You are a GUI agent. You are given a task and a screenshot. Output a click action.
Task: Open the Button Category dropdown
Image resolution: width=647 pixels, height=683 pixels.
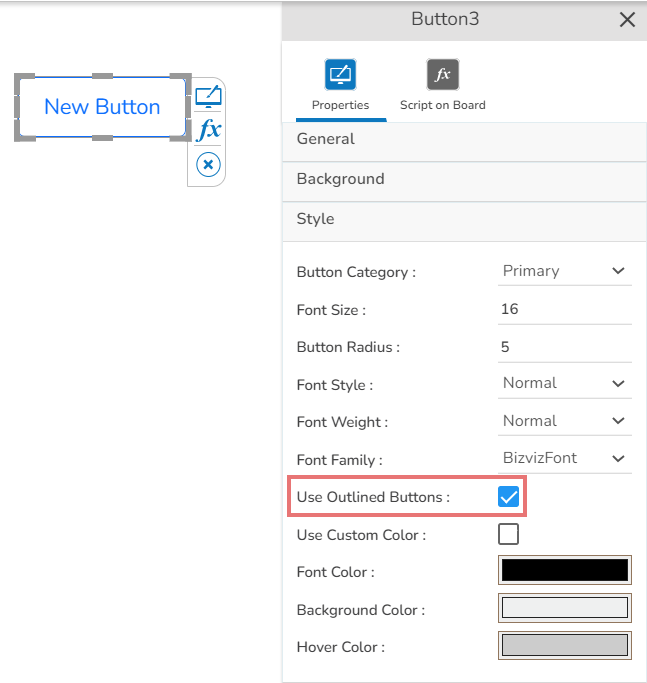[x=565, y=271]
